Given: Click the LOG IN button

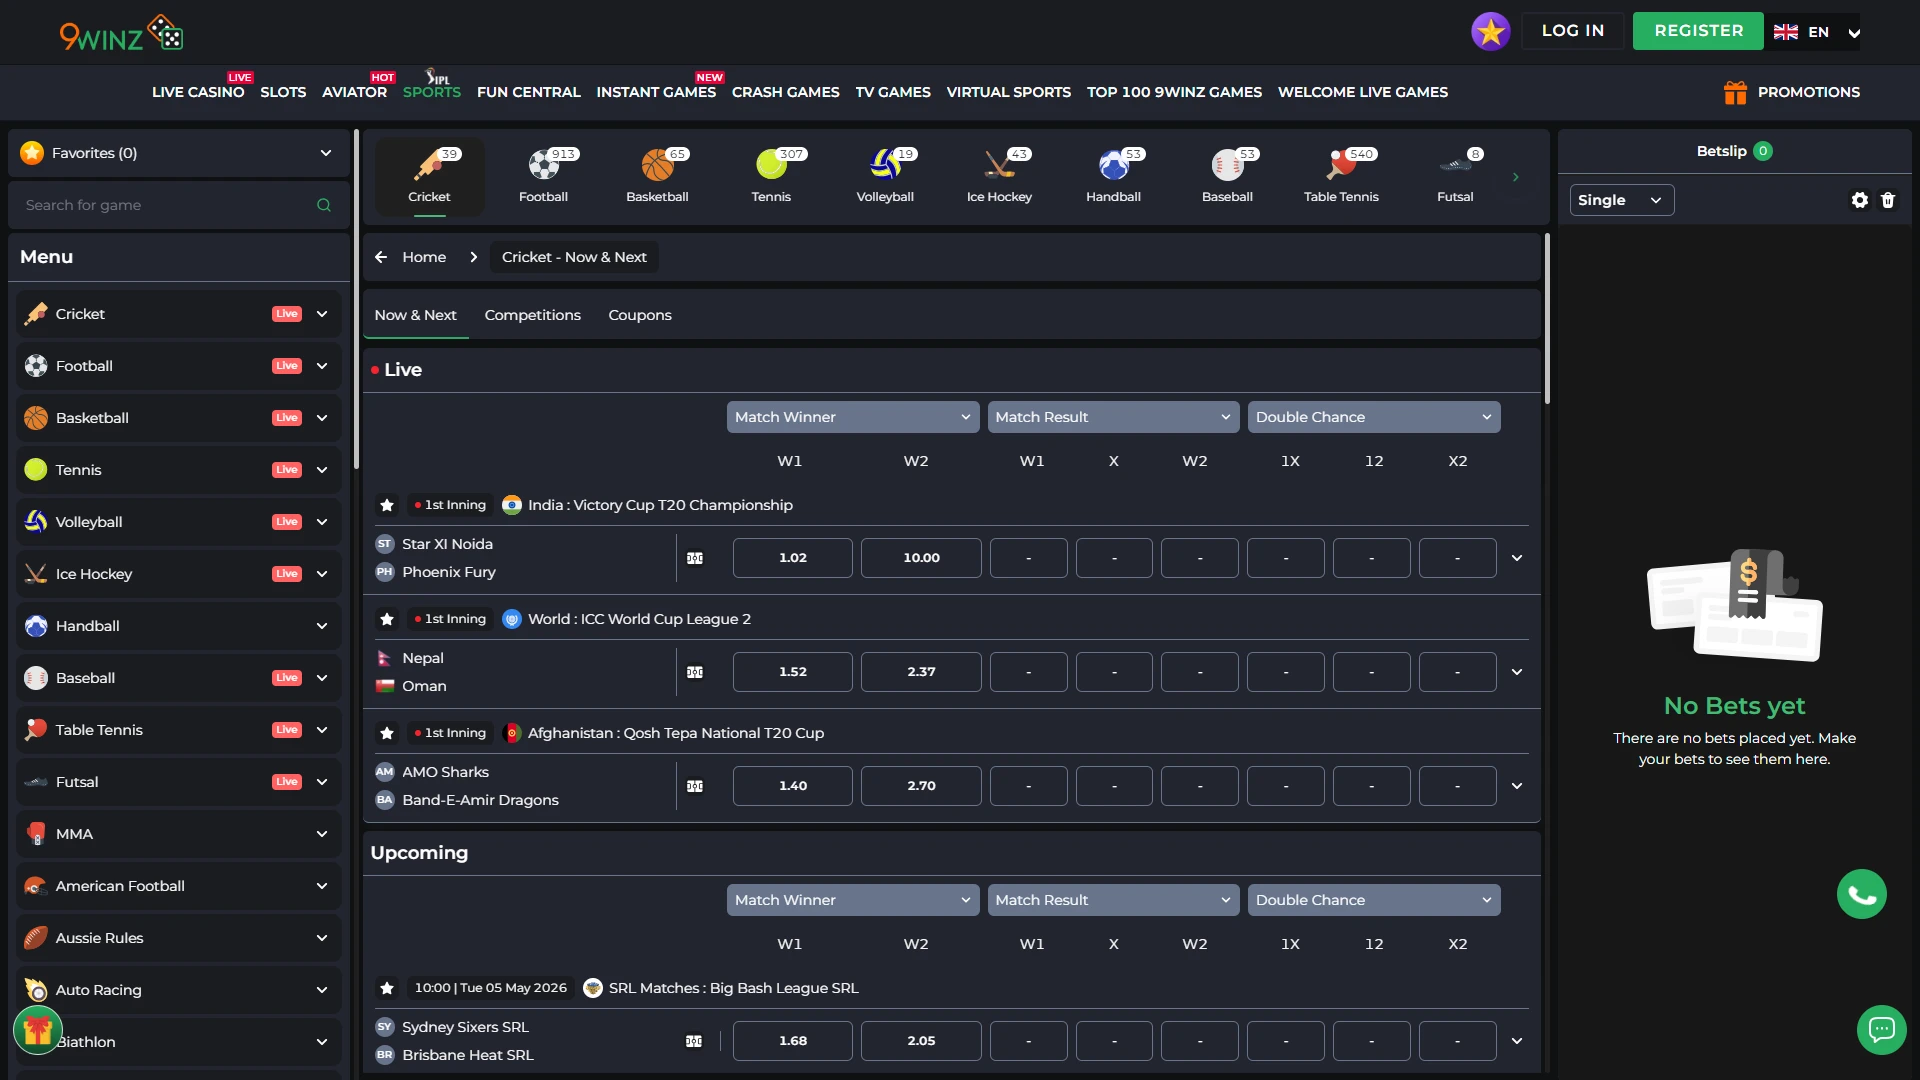Looking at the screenshot, I should pos(1572,31).
